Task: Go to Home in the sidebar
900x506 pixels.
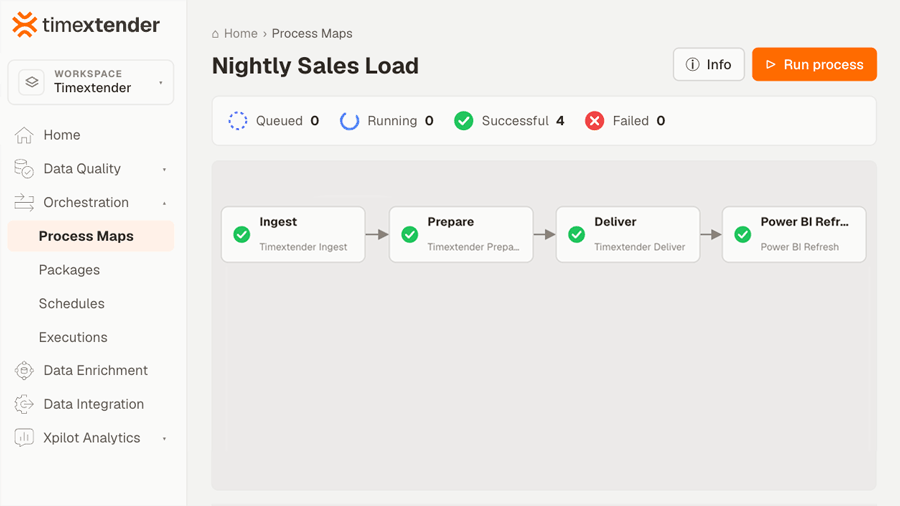Action: tap(62, 135)
